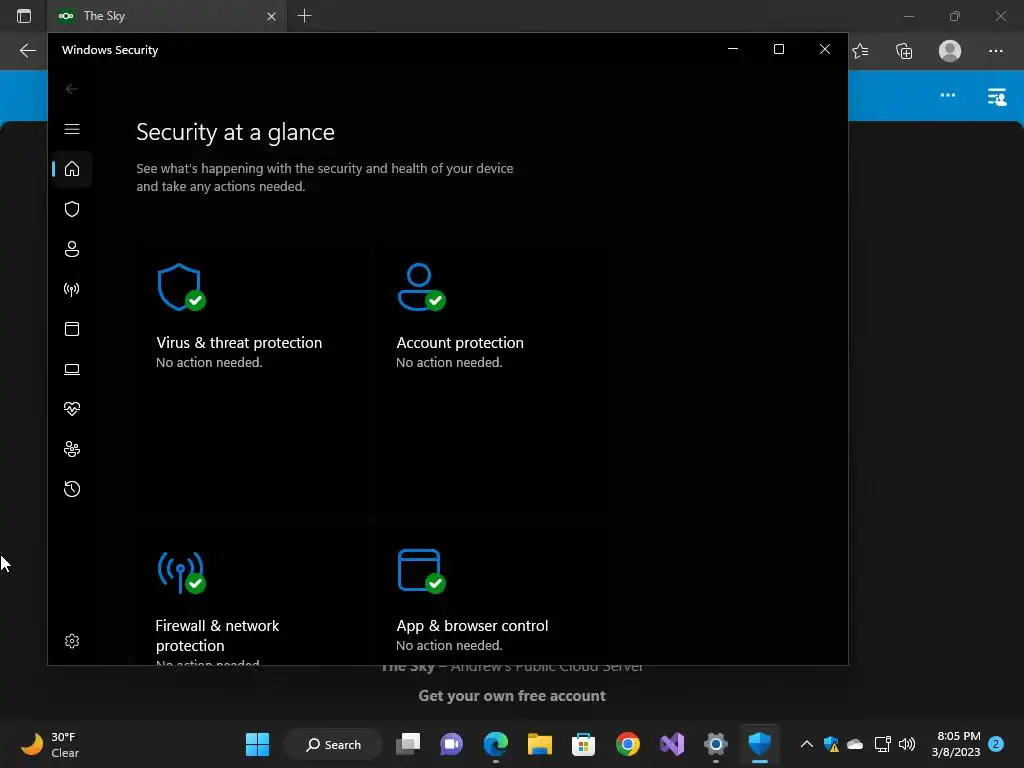Viewport: 1024px width, 768px height.
Task: Open Family options icon in sidebar
Action: [72, 449]
